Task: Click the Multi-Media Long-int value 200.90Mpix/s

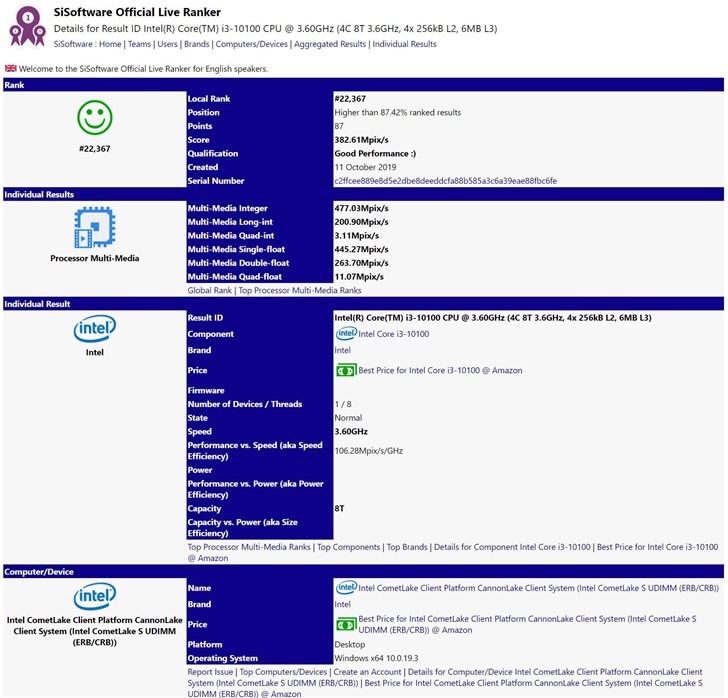Action: coord(362,222)
